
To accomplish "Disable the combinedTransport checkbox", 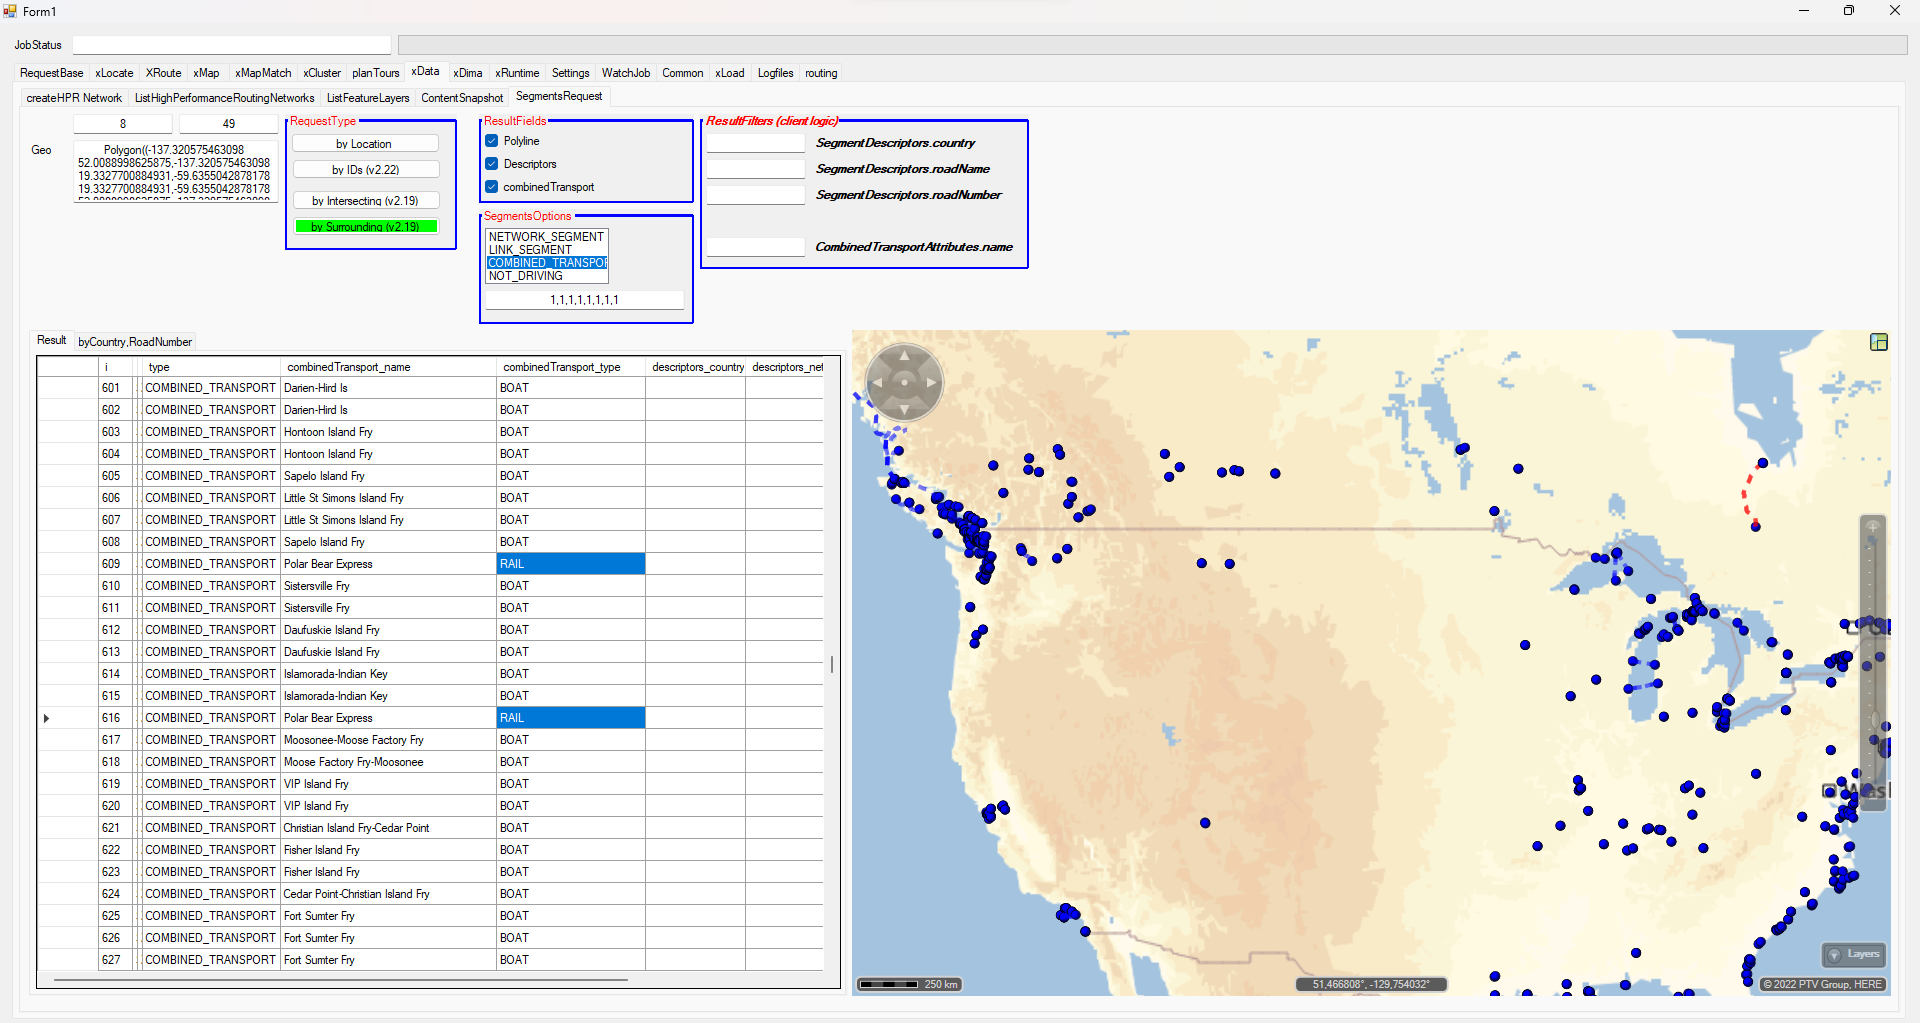I will click(492, 187).
